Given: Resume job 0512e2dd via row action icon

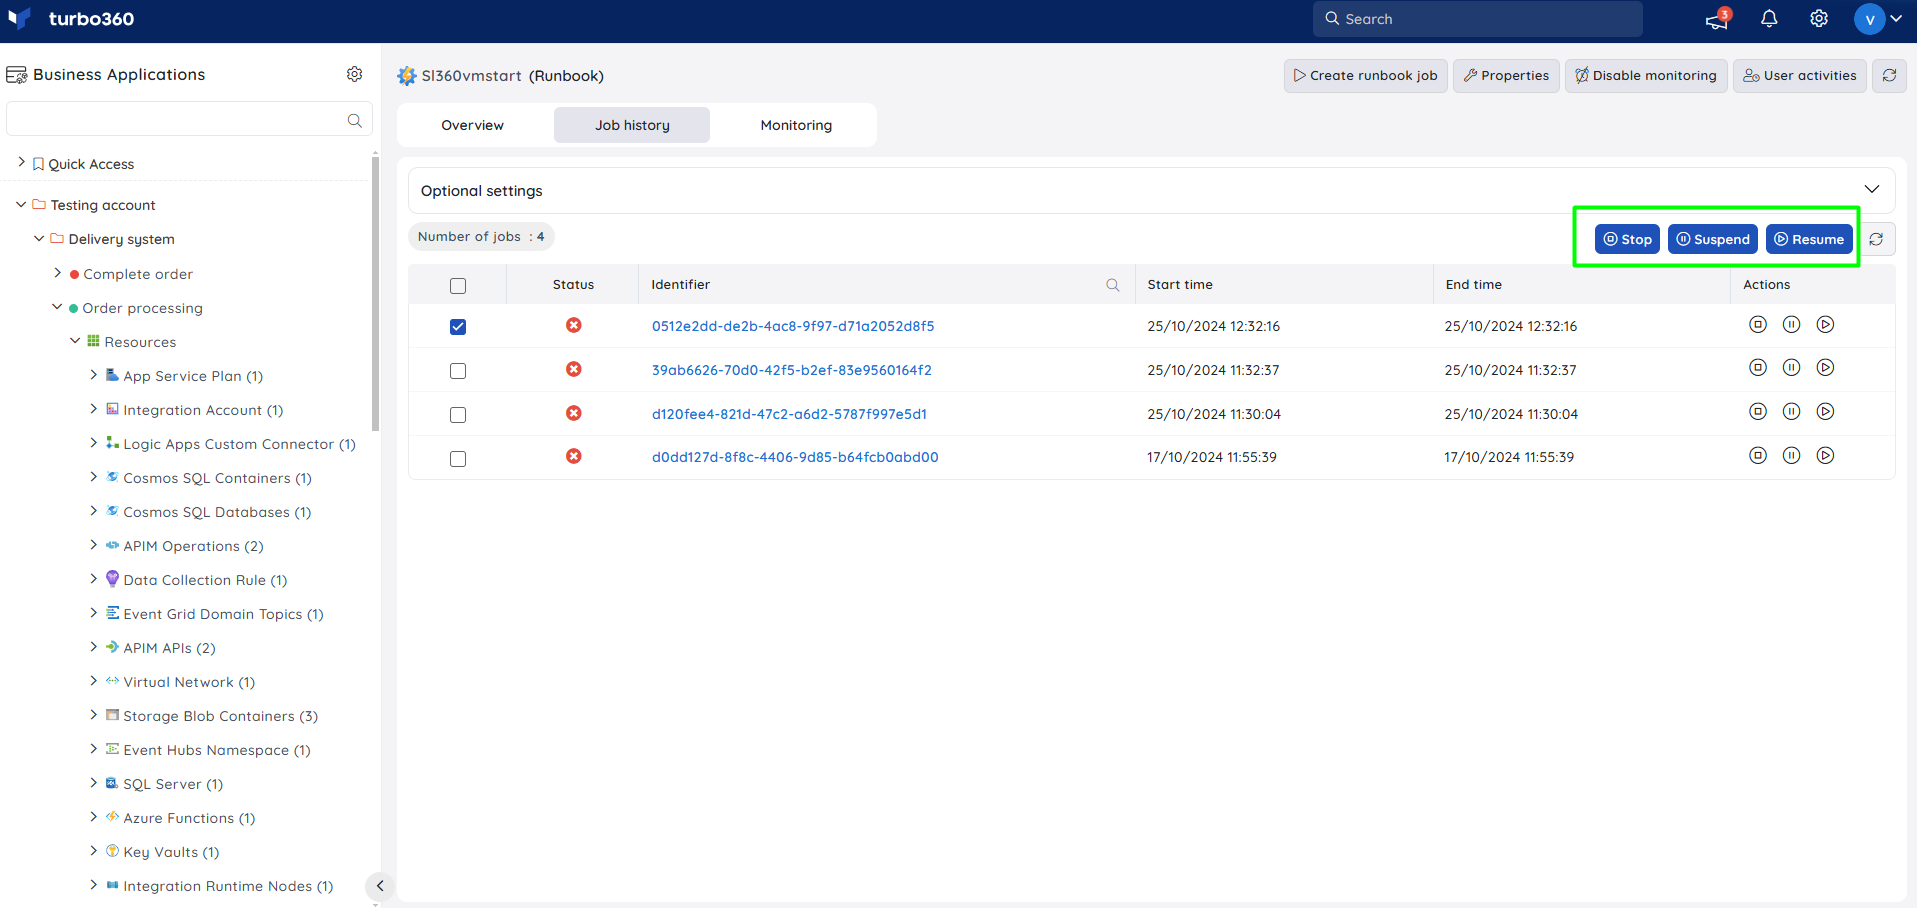Looking at the screenshot, I should point(1825,325).
